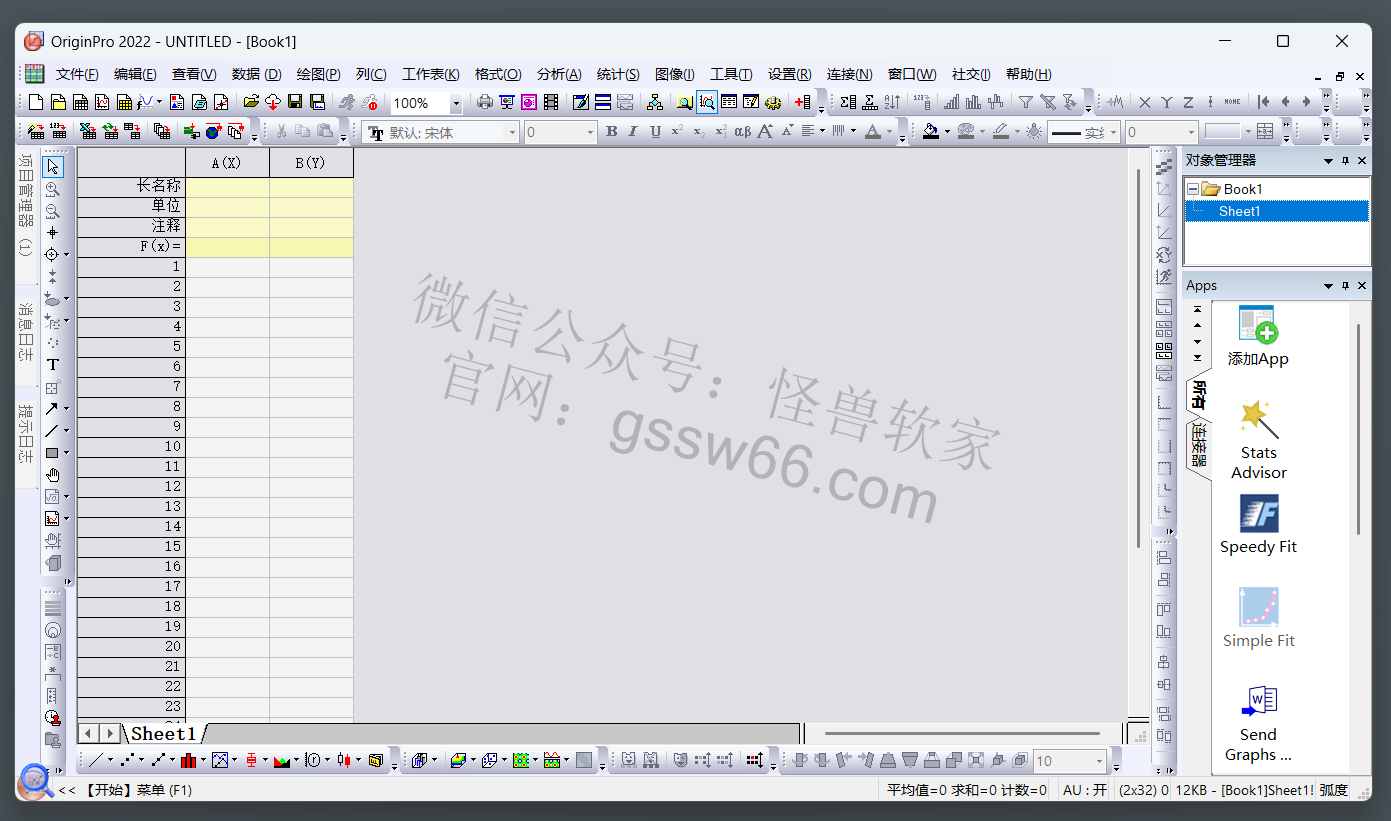
Task: Open the Object Manager panel menu arrow
Action: [1328, 161]
